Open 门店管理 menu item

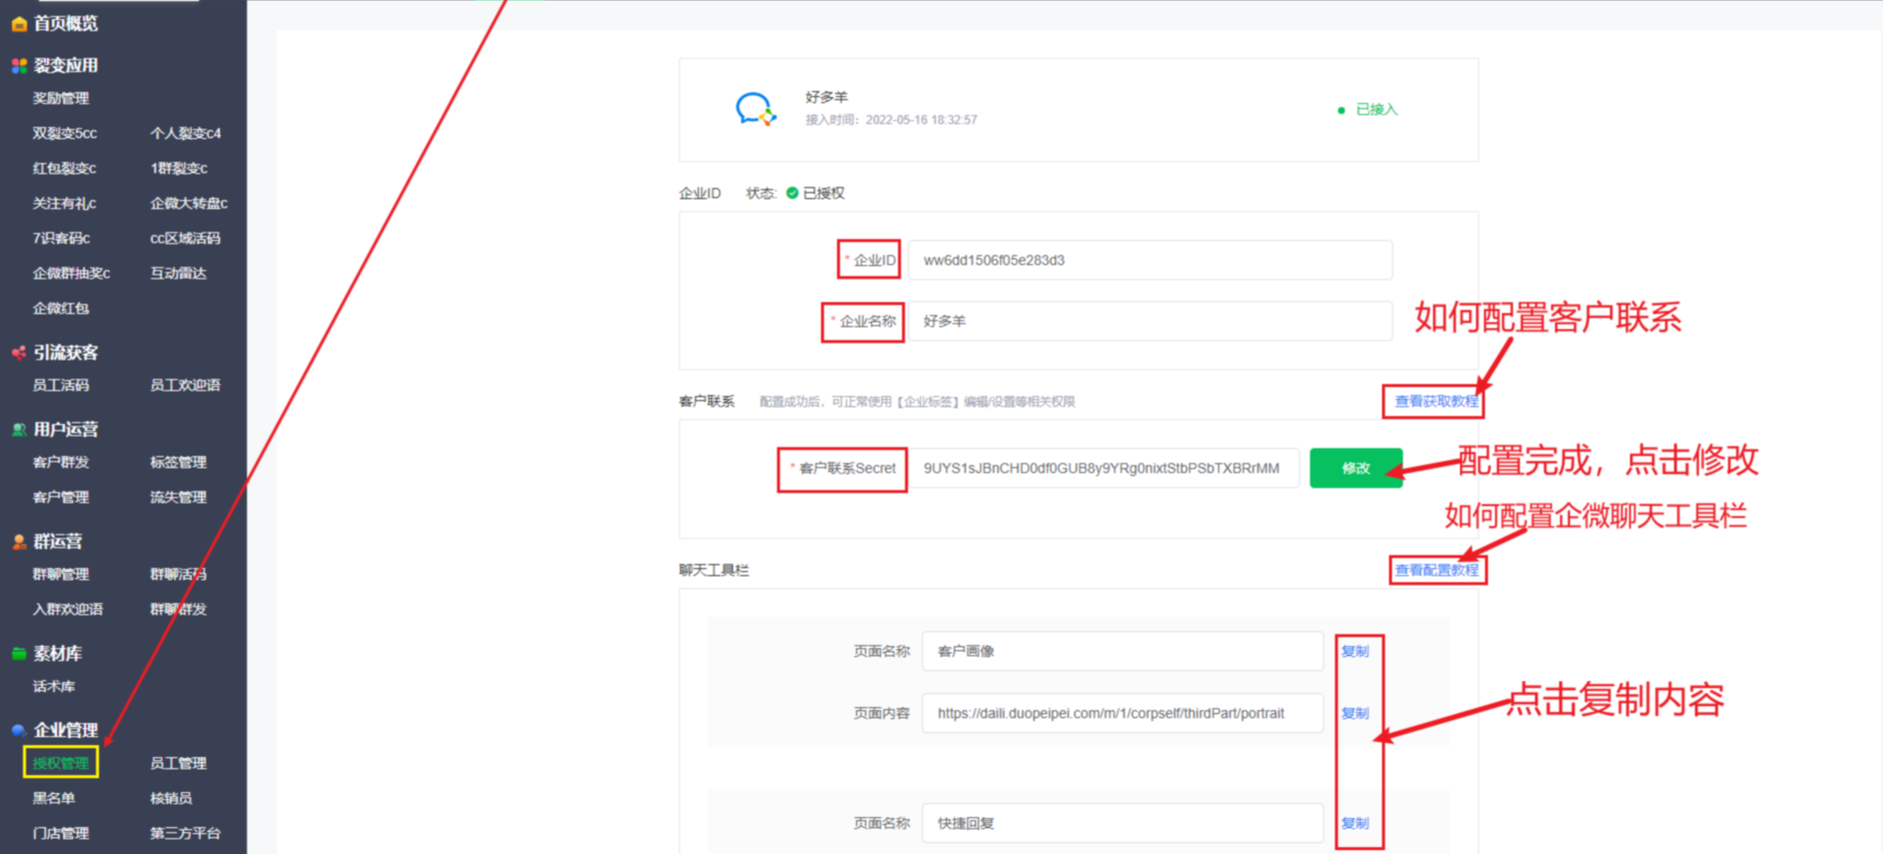point(61,833)
